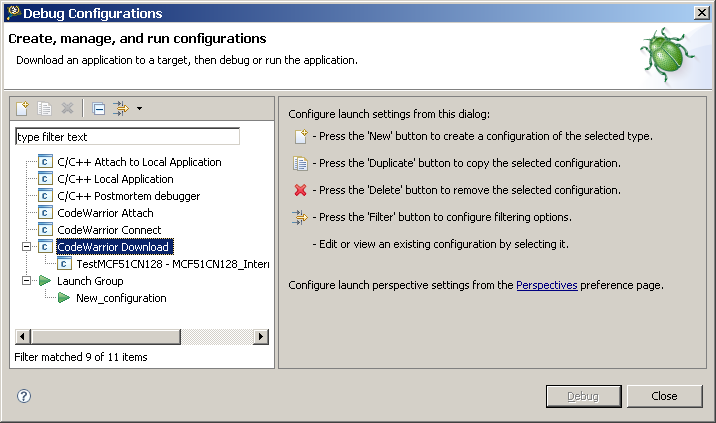
Task: Click the New icon in the instructions
Action: click(x=301, y=136)
